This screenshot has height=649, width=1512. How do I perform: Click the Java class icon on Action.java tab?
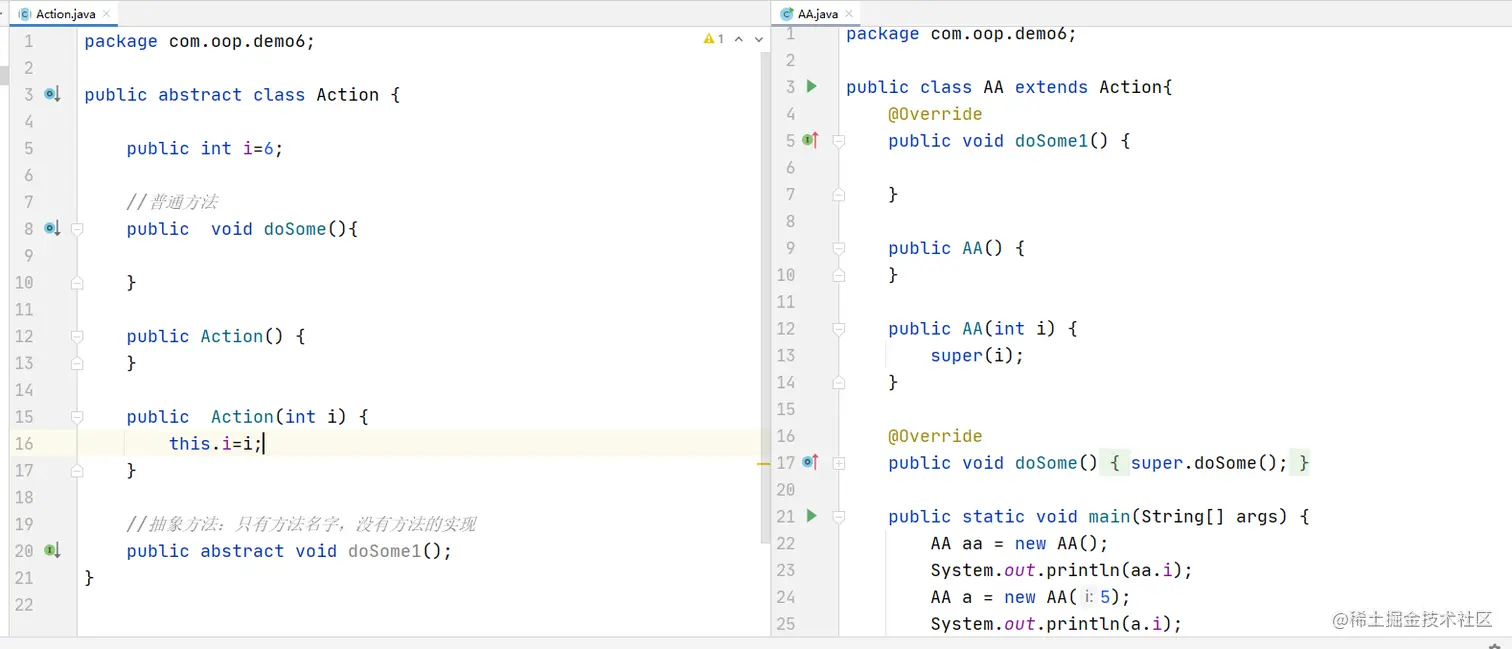point(25,14)
